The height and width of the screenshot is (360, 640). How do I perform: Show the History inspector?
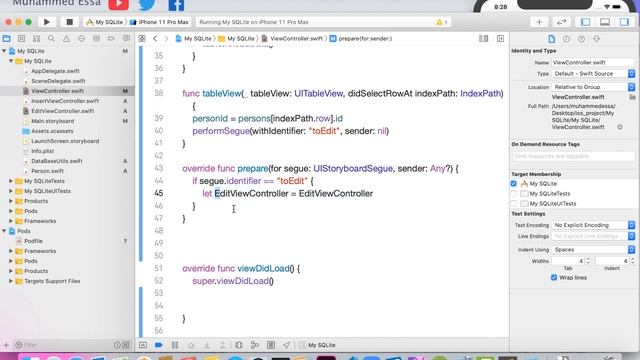click(x=566, y=39)
